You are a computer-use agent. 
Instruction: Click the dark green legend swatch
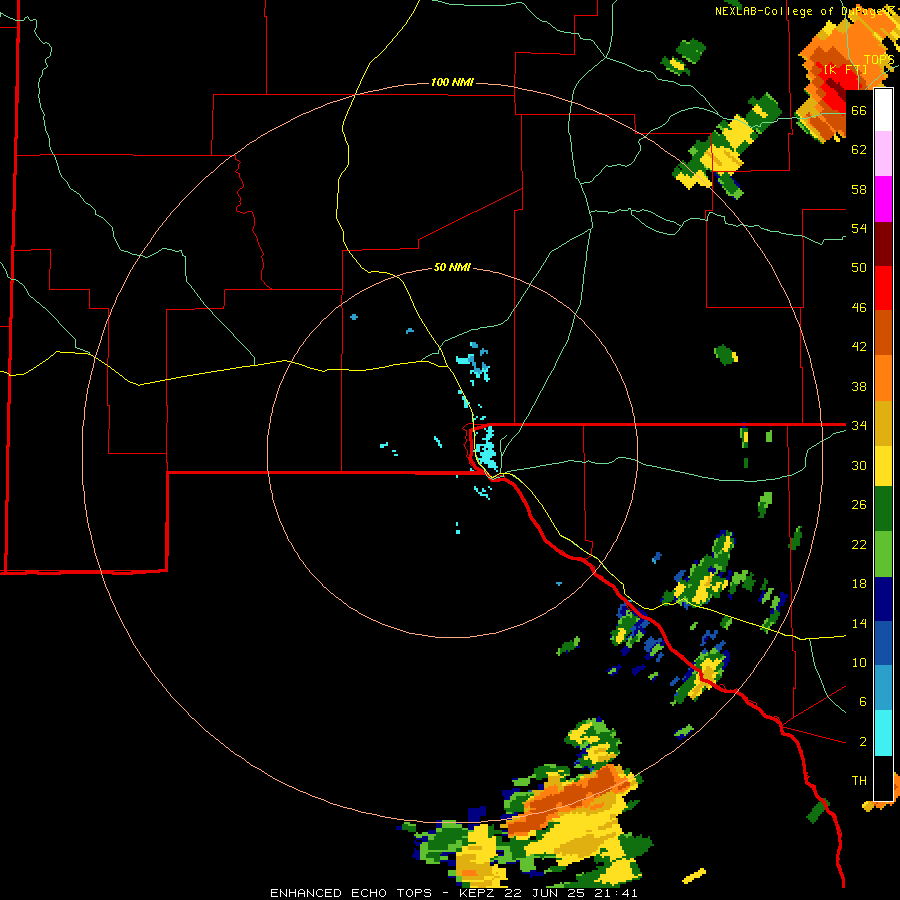click(x=883, y=510)
